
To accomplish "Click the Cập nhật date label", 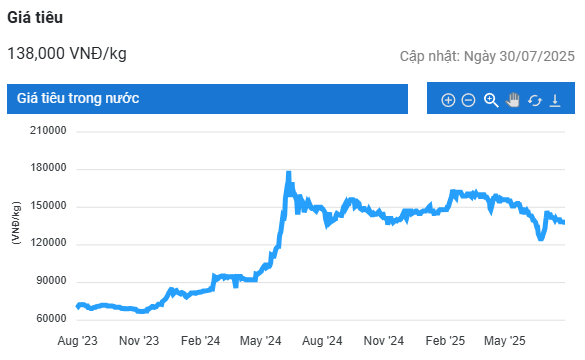I will click(x=487, y=56).
